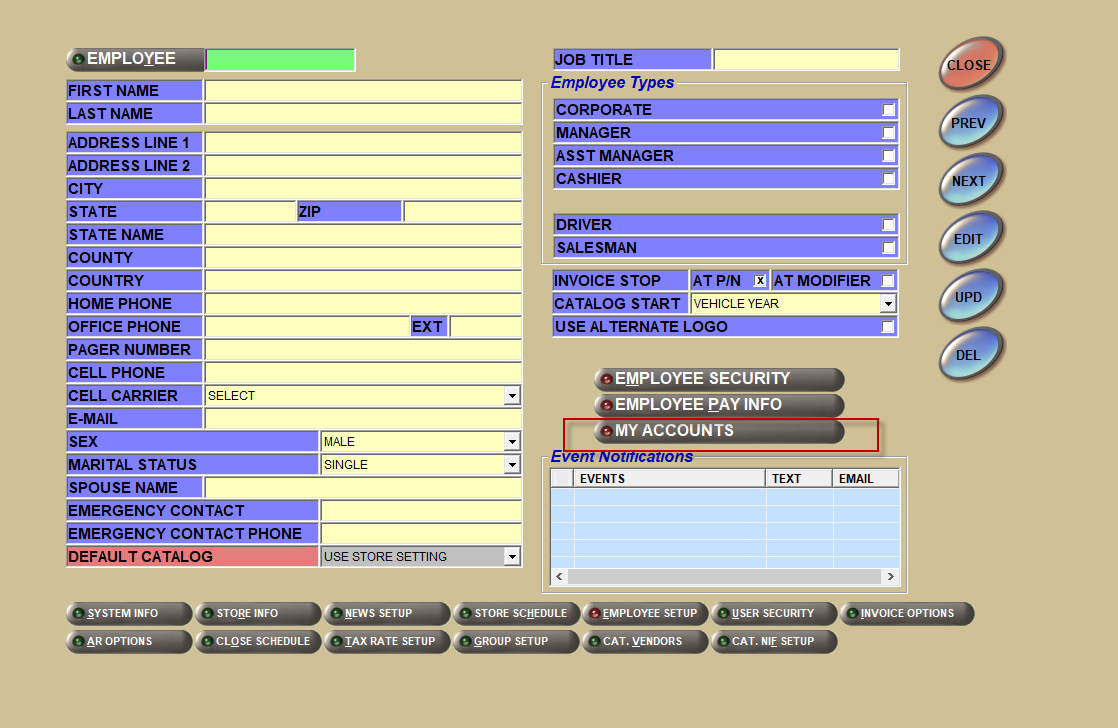Click the First Name input field

(363, 91)
